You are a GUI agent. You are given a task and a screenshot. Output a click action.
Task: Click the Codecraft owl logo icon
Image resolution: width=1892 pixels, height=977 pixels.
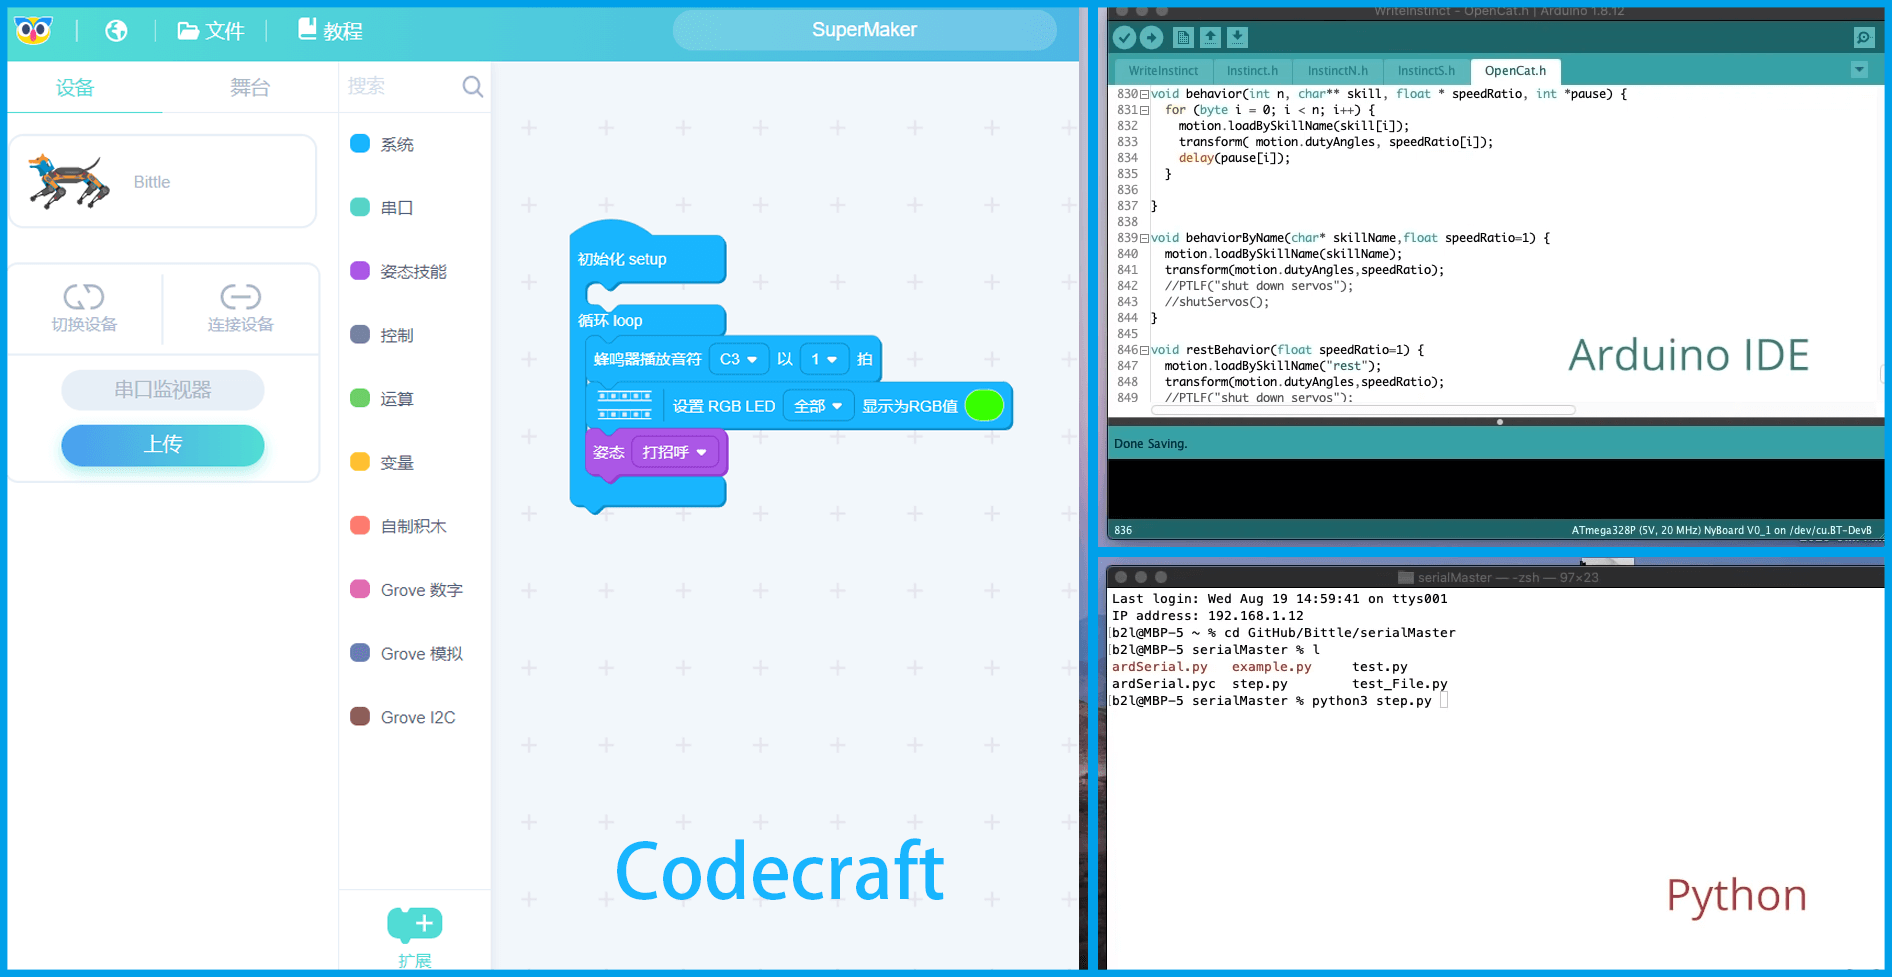pyautogui.click(x=33, y=31)
